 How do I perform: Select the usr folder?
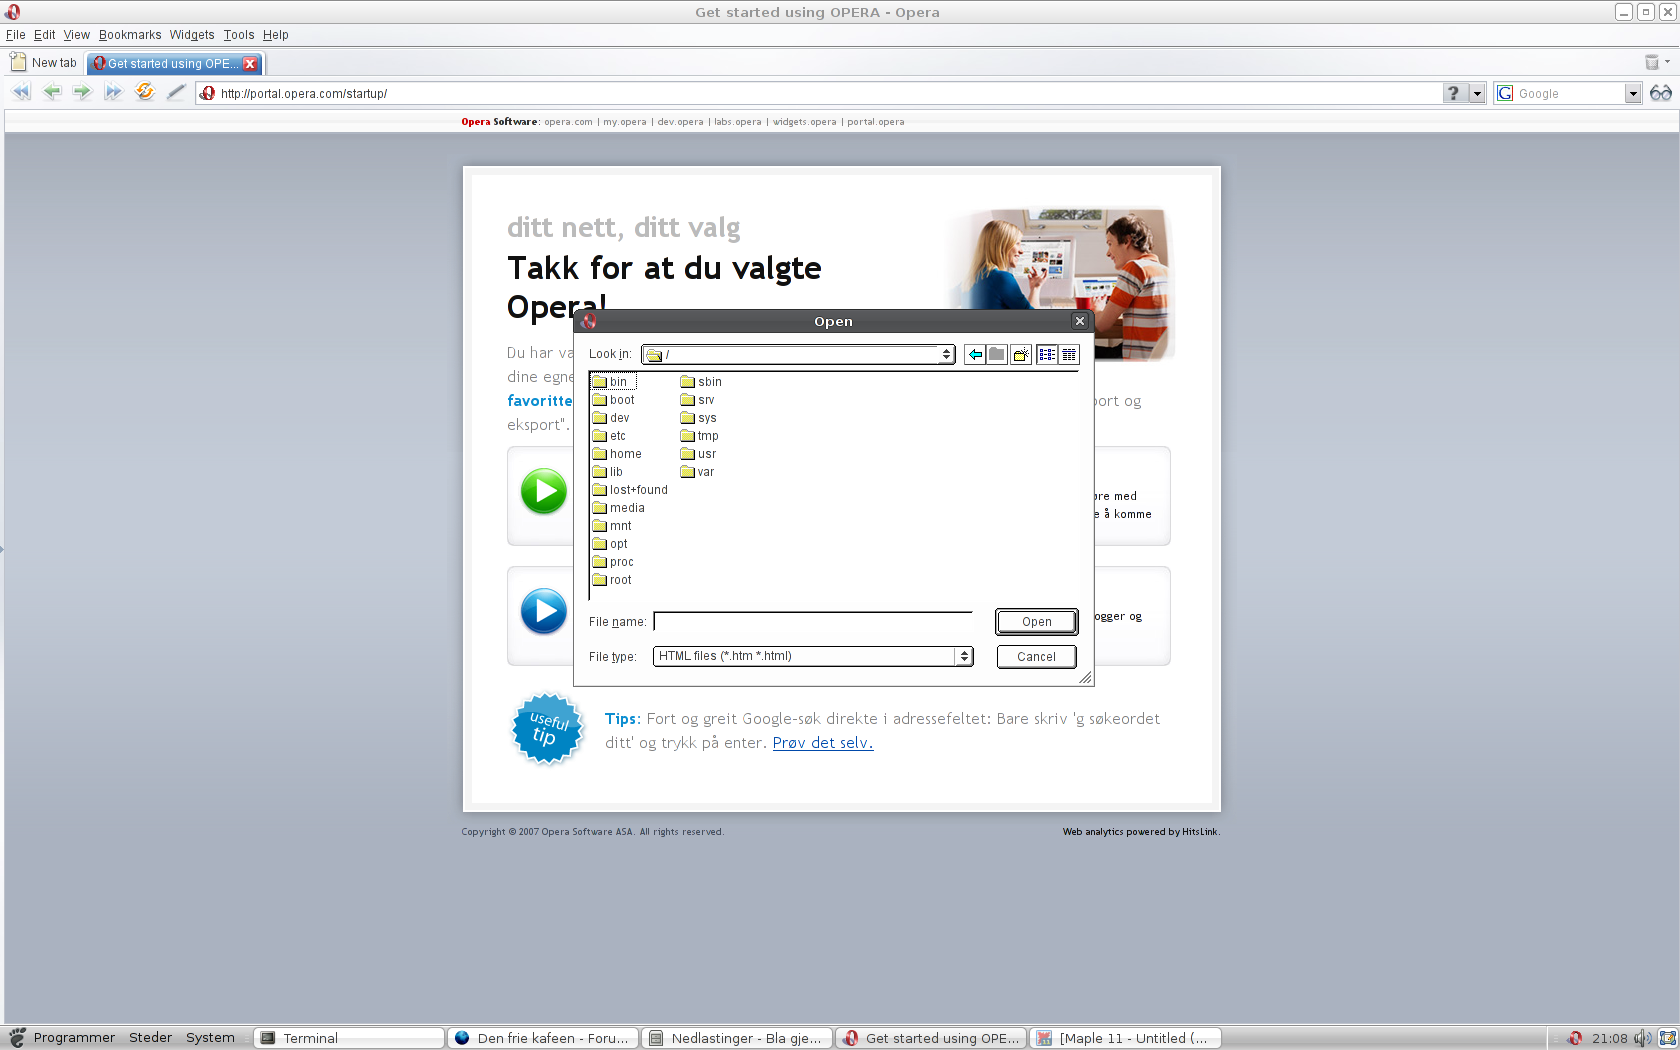[698, 454]
